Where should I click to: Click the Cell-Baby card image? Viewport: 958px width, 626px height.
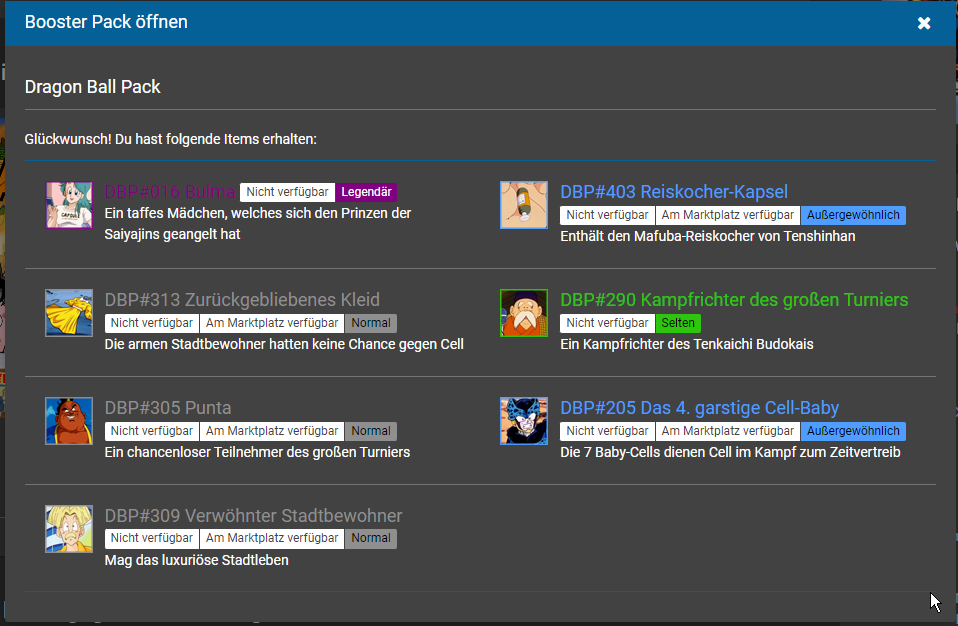click(x=524, y=421)
